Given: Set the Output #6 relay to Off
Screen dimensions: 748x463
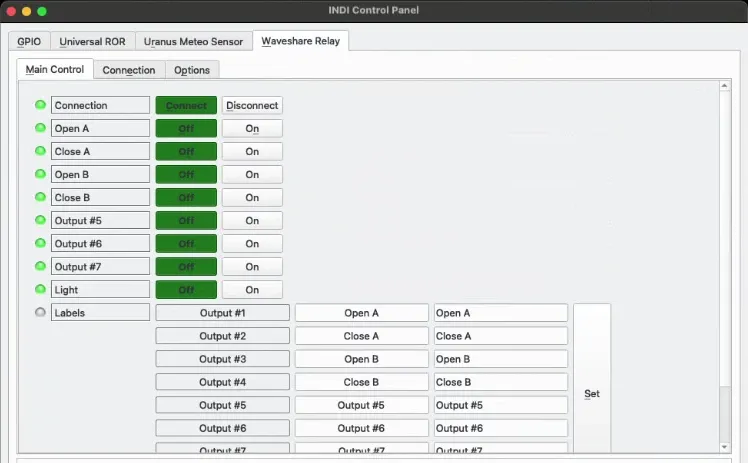Looking at the screenshot, I should pyautogui.click(x=186, y=244).
